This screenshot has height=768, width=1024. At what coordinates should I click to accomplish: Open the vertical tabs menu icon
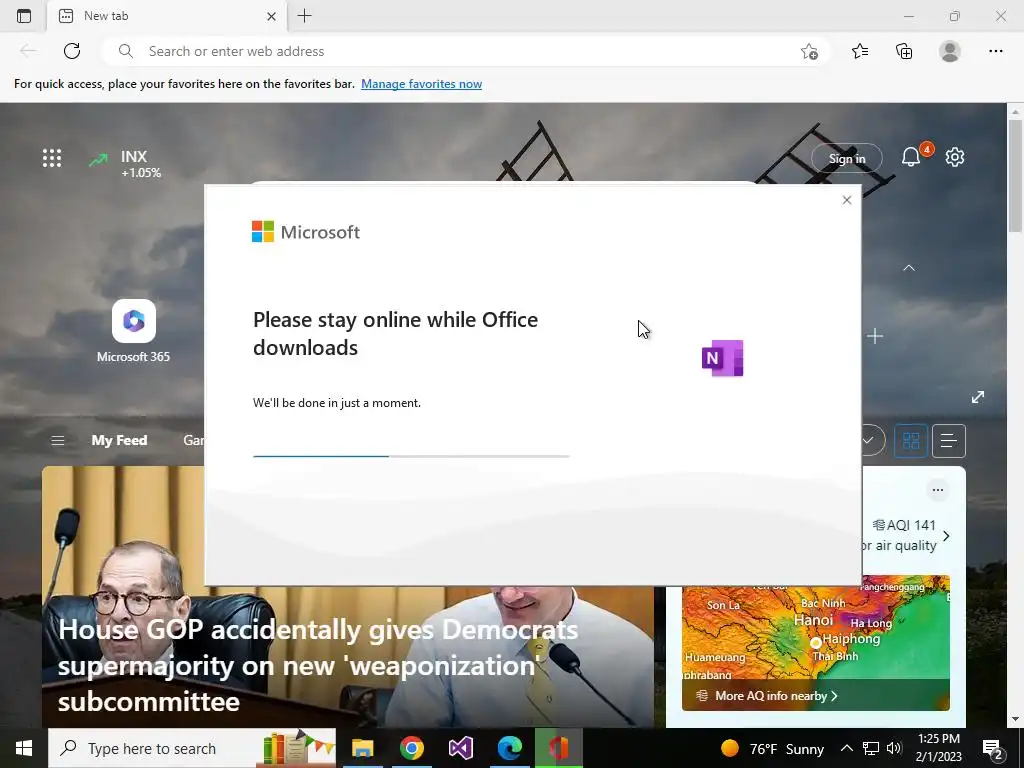tap(24, 16)
